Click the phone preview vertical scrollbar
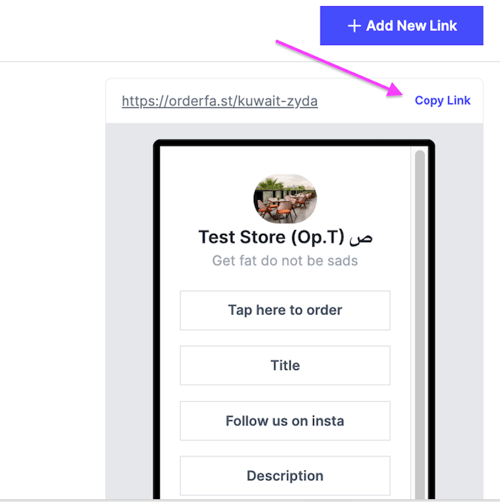 tap(420, 323)
